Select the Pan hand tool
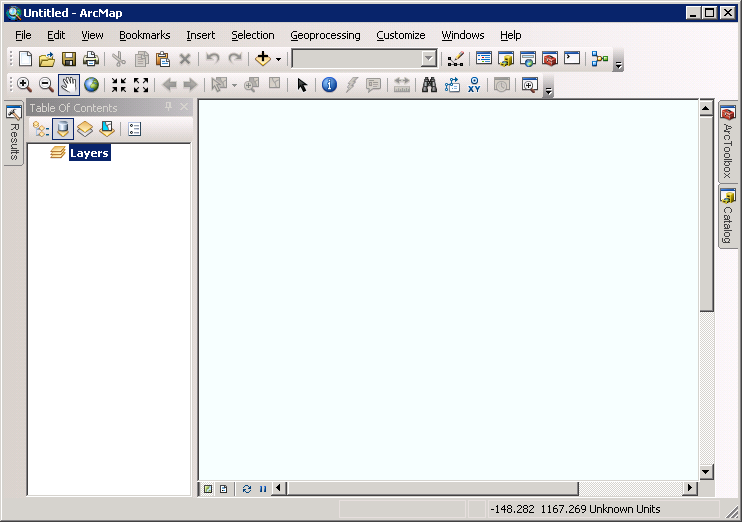 click(x=69, y=85)
